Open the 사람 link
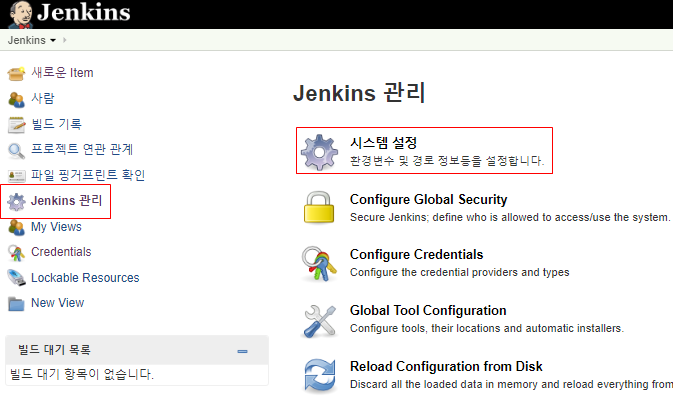This screenshot has width=673, height=402. [x=43, y=98]
